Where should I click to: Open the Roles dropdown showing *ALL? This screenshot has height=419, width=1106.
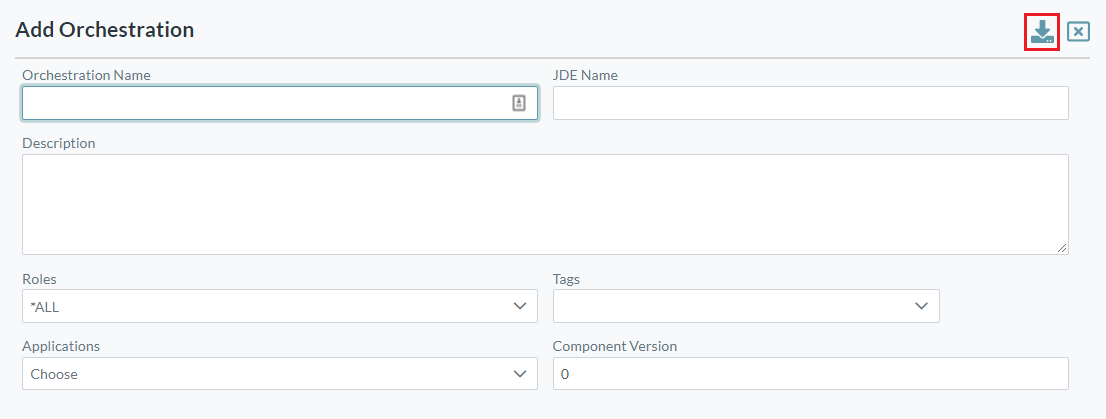[x=270, y=306]
